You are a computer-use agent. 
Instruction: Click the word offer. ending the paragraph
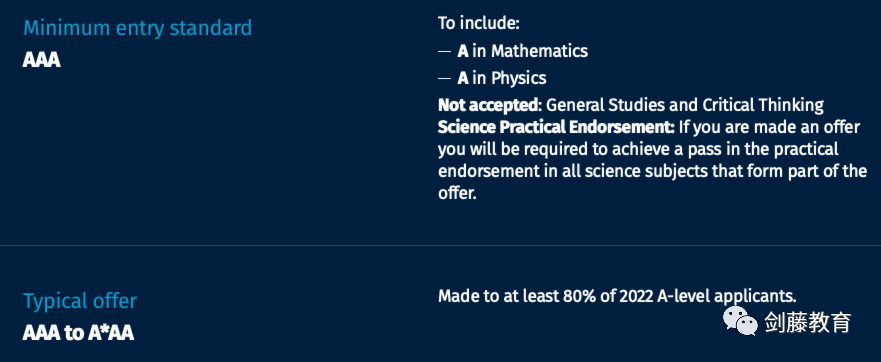point(457,193)
